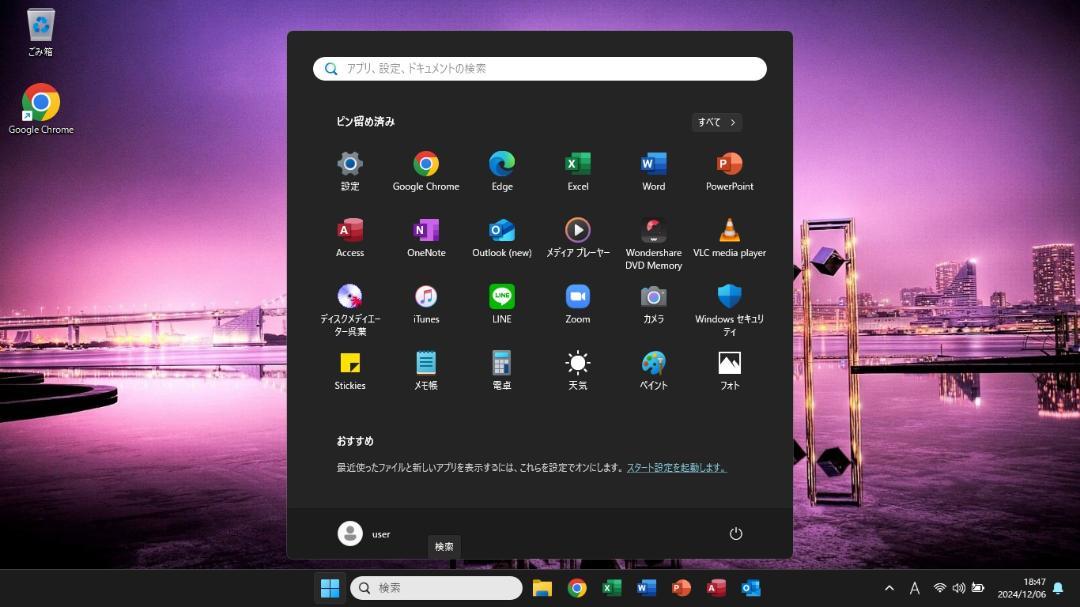Launch メディア プレーヤー app
The height and width of the screenshot is (607, 1080).
pyautogui.click(x=577, y=238)
